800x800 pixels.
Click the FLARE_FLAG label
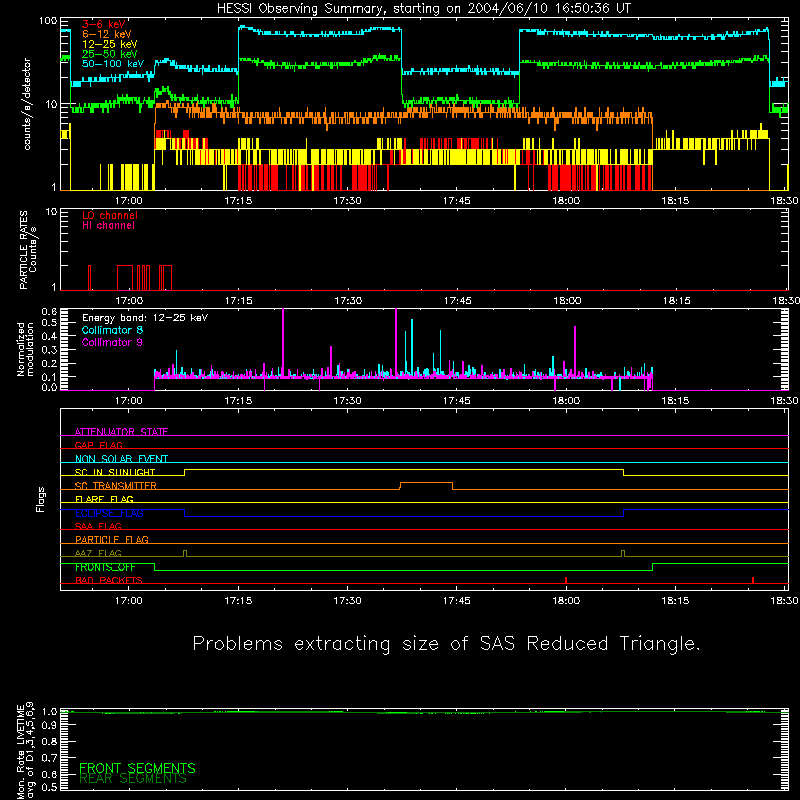click(104, 499)
